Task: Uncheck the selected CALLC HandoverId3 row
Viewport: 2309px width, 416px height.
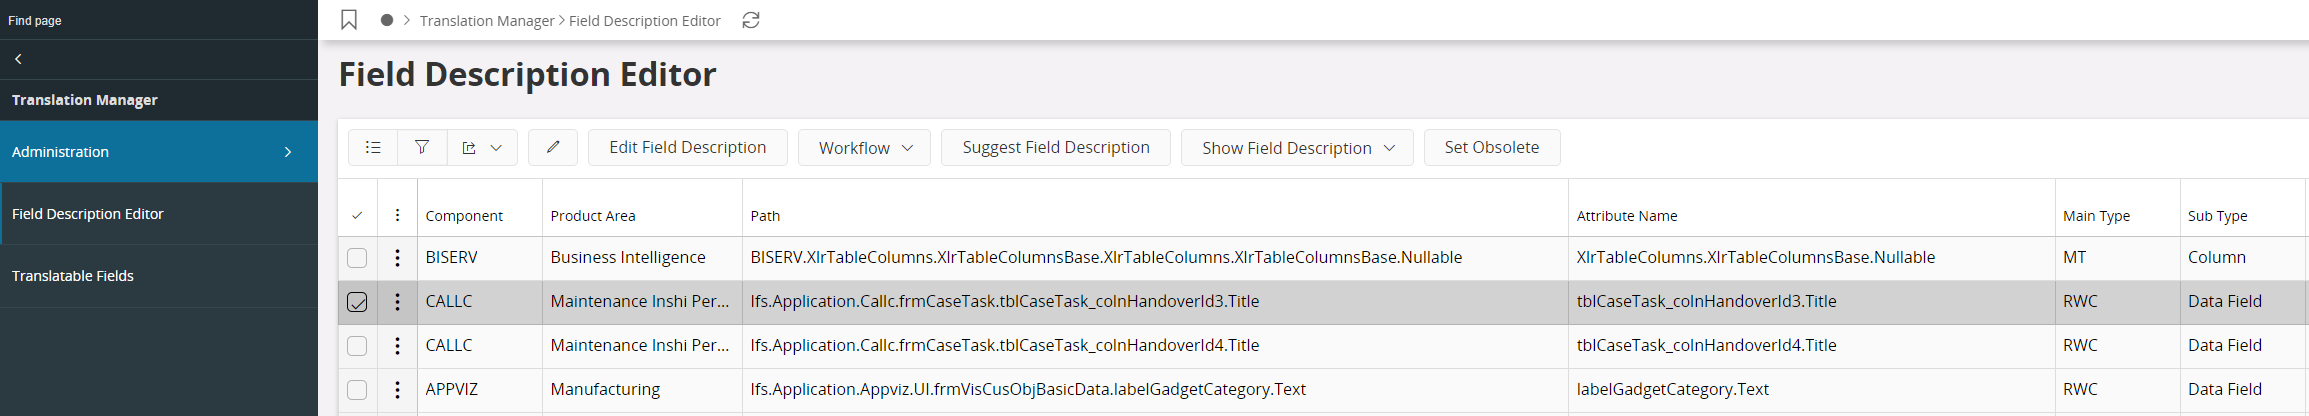Action: (357, 302)
